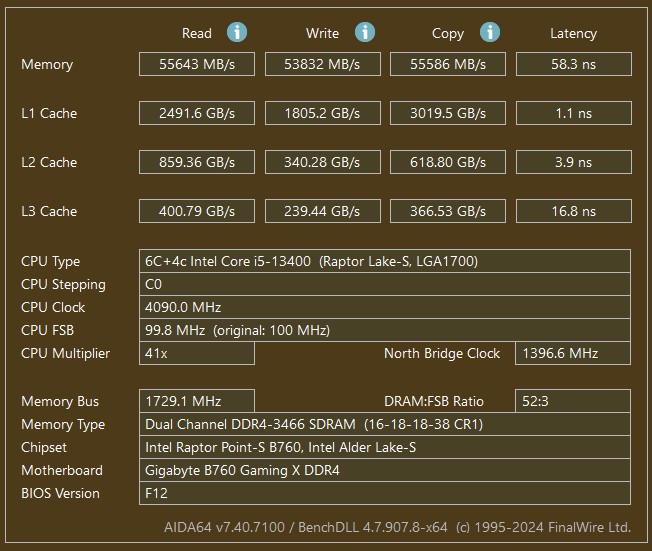Click the Memory Bus label
The image size is (652, 551).
pos(60,401)
